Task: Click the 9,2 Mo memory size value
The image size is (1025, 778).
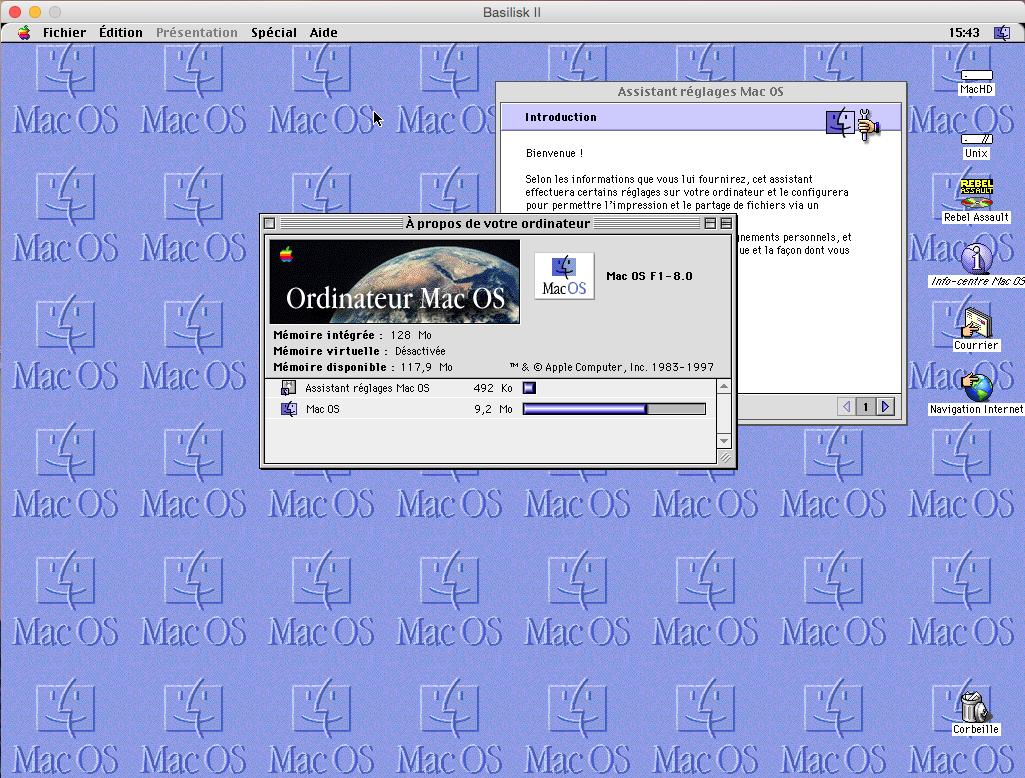Action: tap(493, 409)
